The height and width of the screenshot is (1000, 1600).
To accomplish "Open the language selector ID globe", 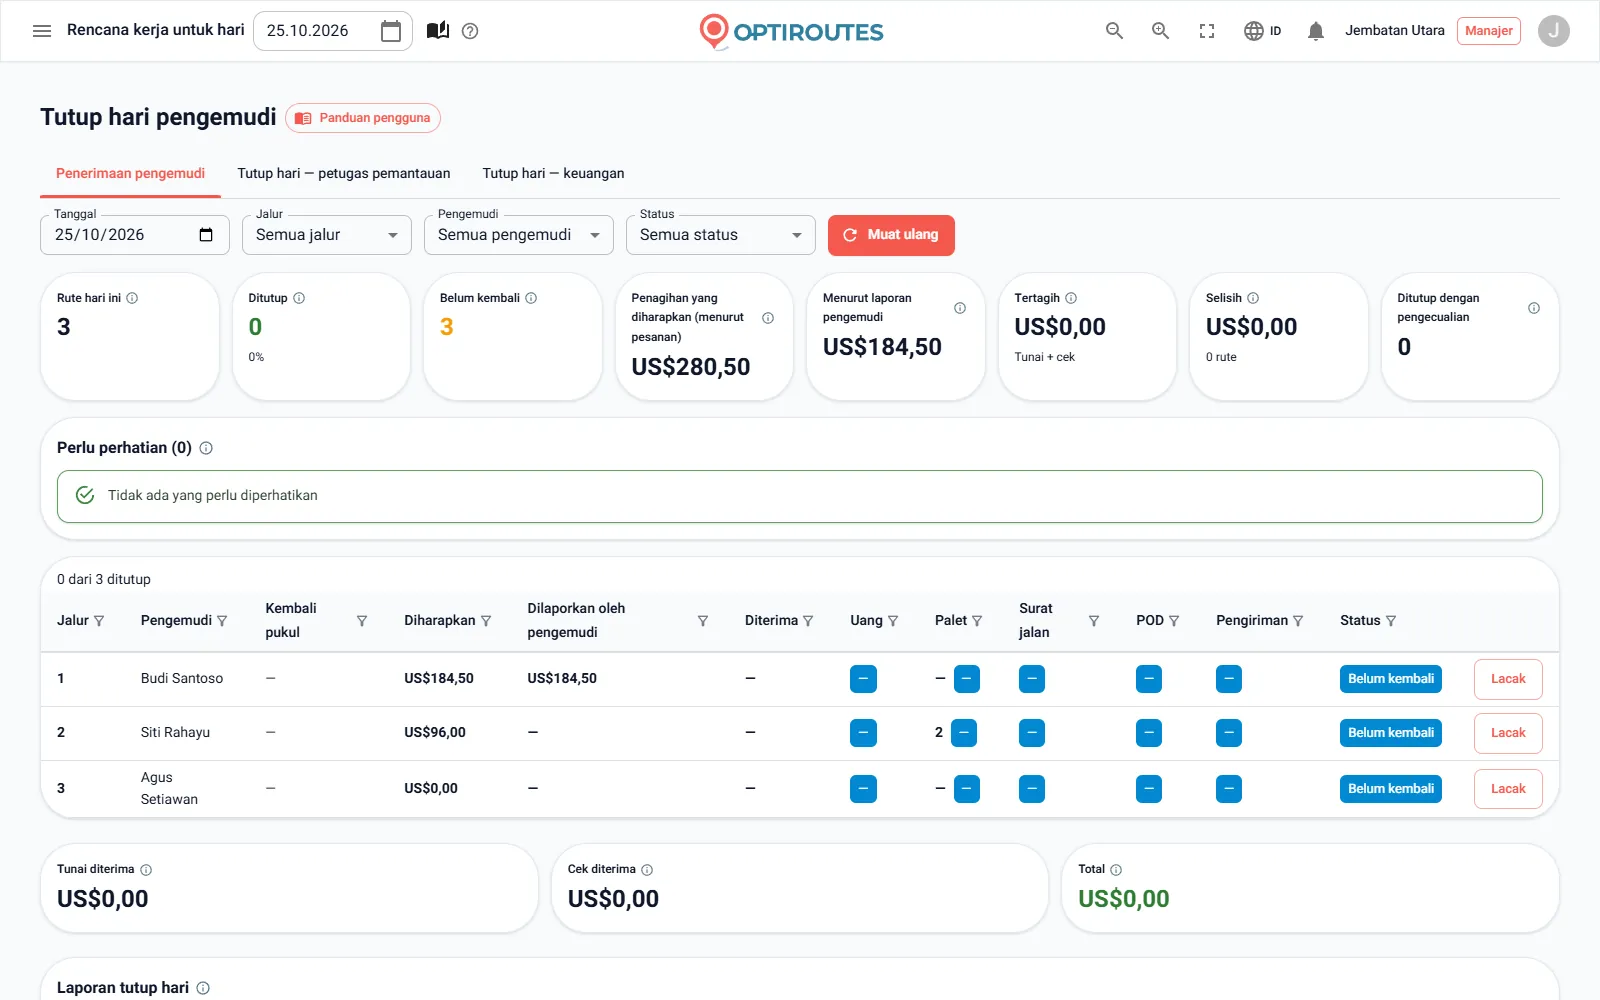I will pos(1262,31).
